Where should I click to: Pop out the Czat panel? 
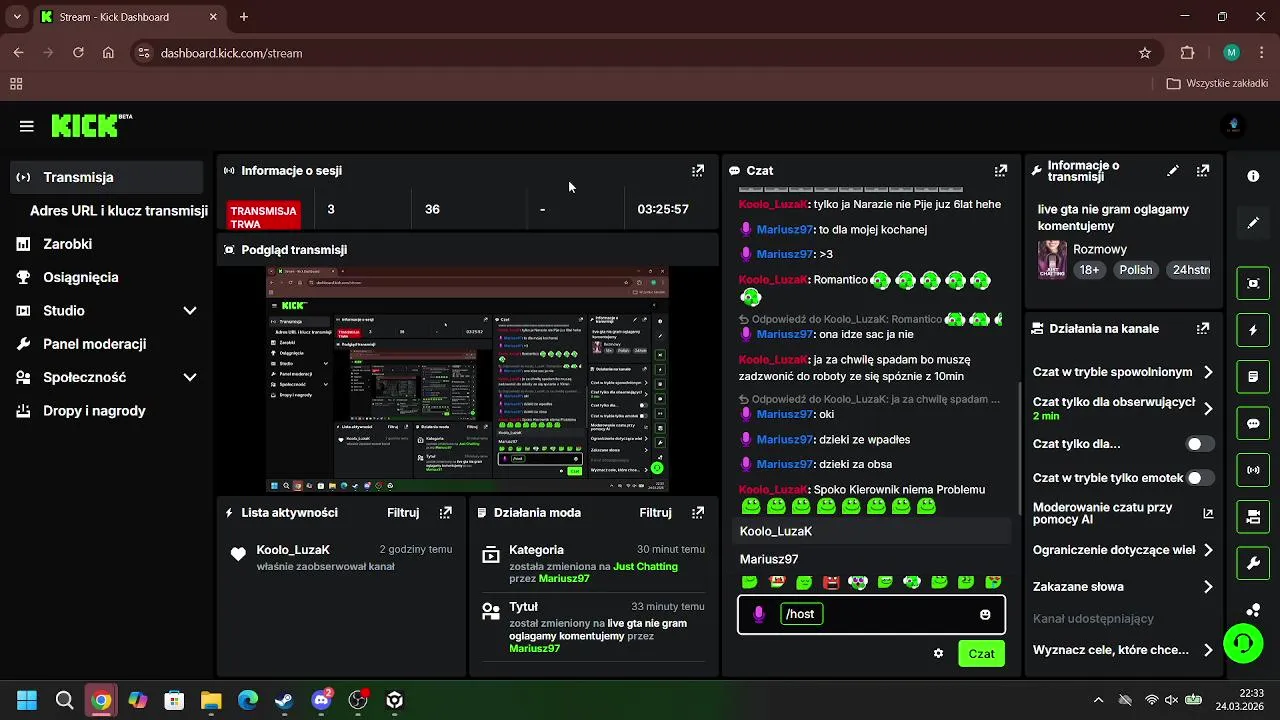[1001, 171]
